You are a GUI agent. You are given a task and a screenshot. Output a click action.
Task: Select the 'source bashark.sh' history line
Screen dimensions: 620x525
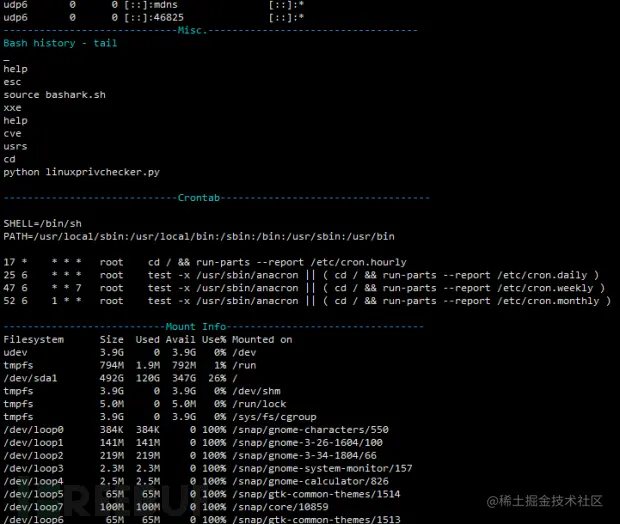pyautogui.click(x=55, y=95)
